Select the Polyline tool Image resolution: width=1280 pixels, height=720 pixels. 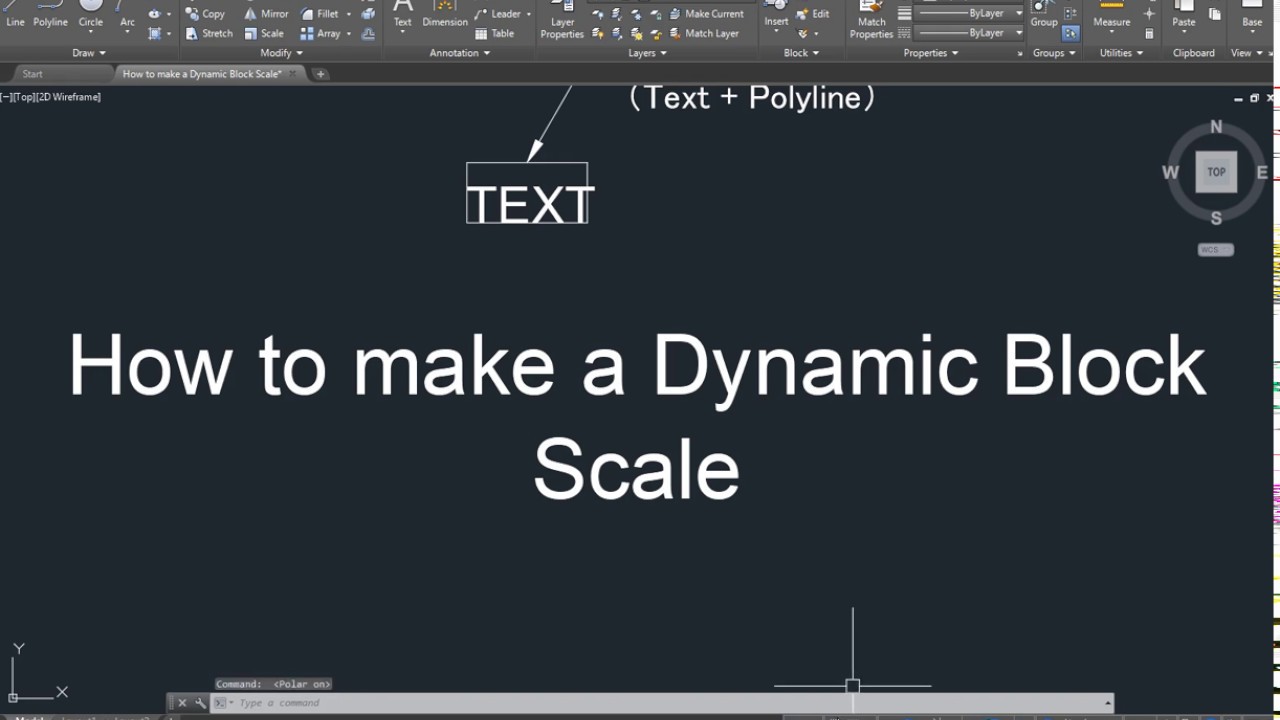(x=50, y=14)
